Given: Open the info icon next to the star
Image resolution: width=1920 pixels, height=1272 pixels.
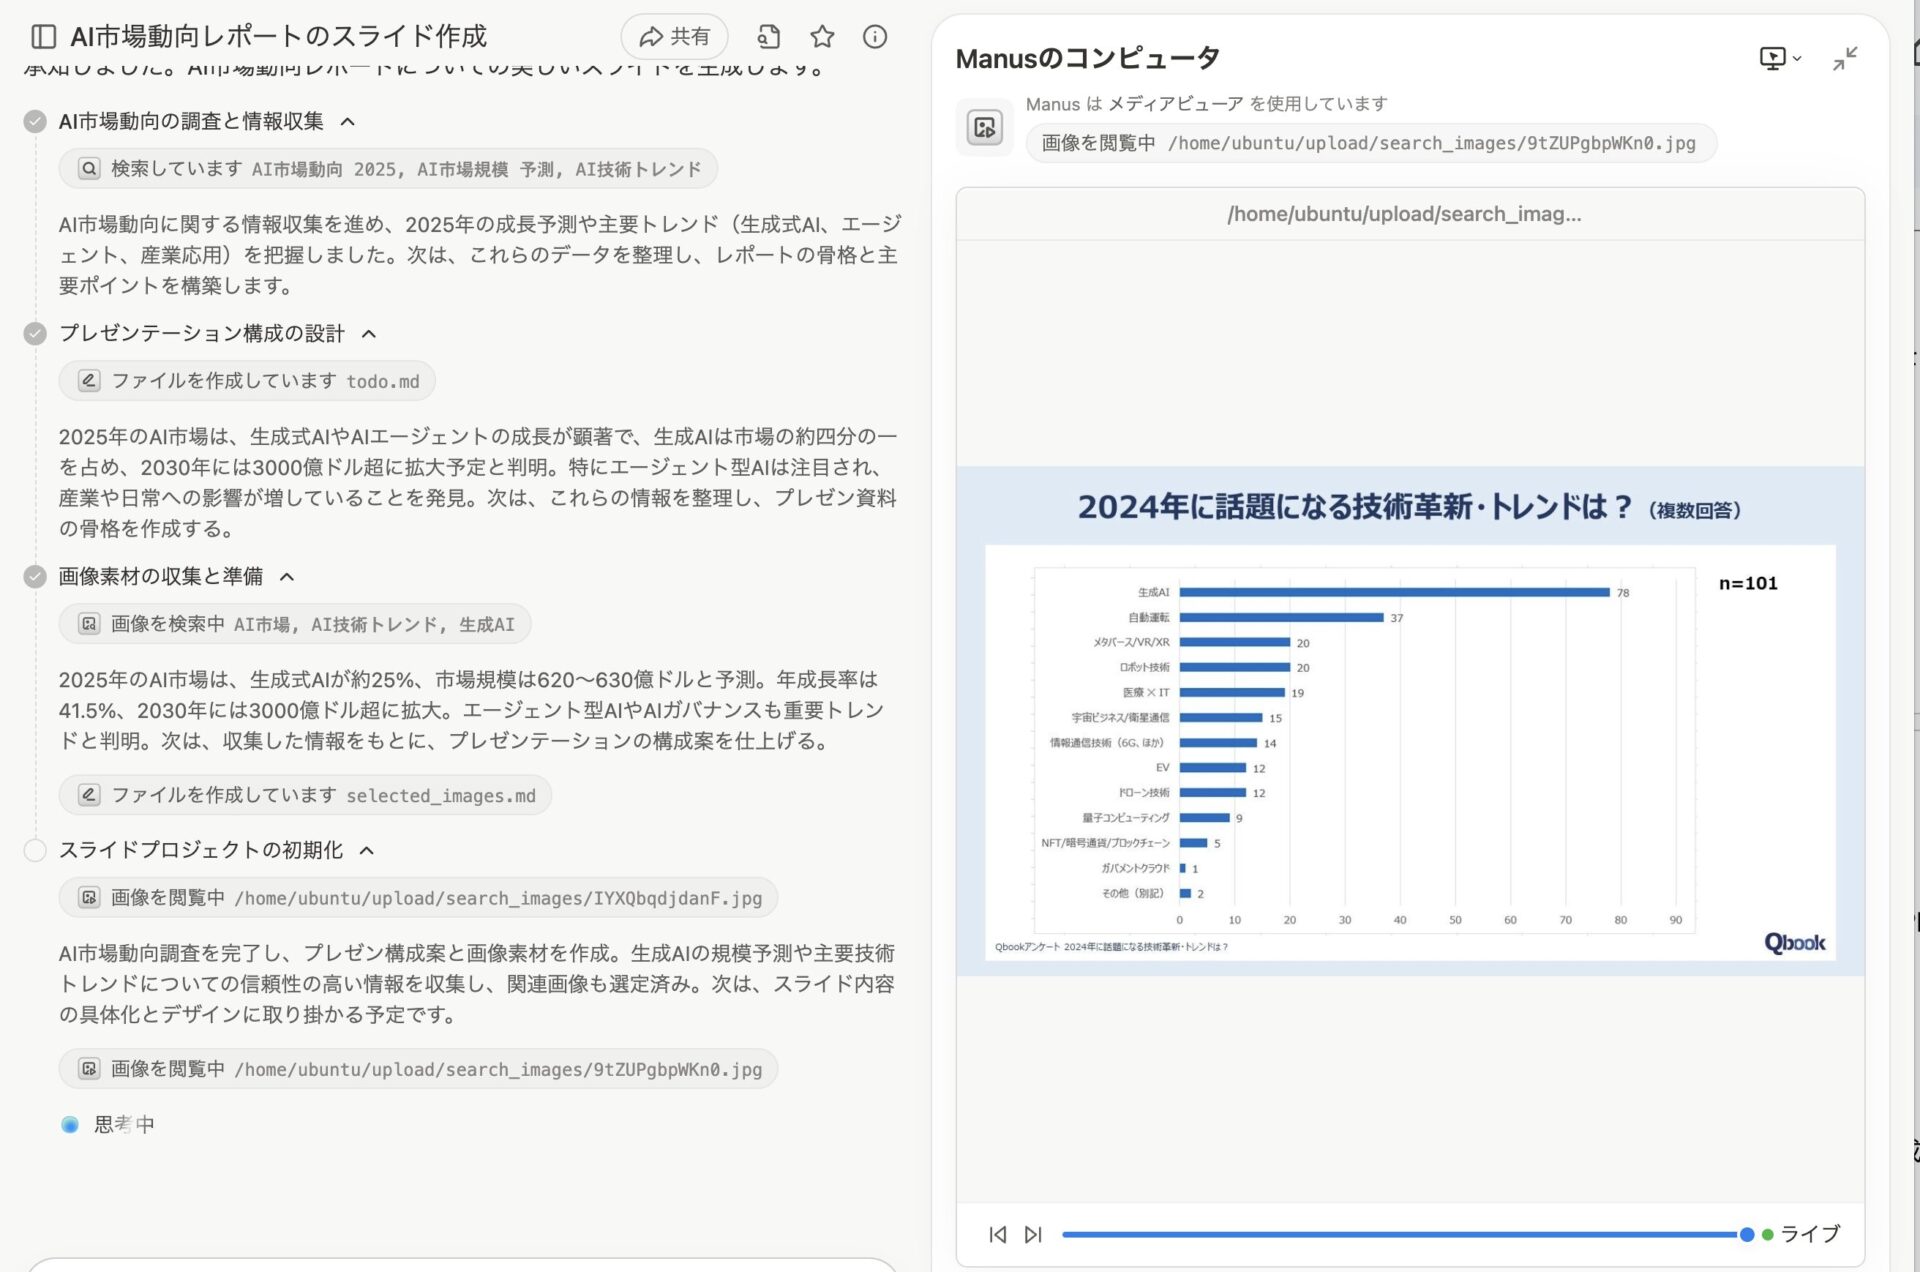Looking at the screenshot, I should coord(875,37).
